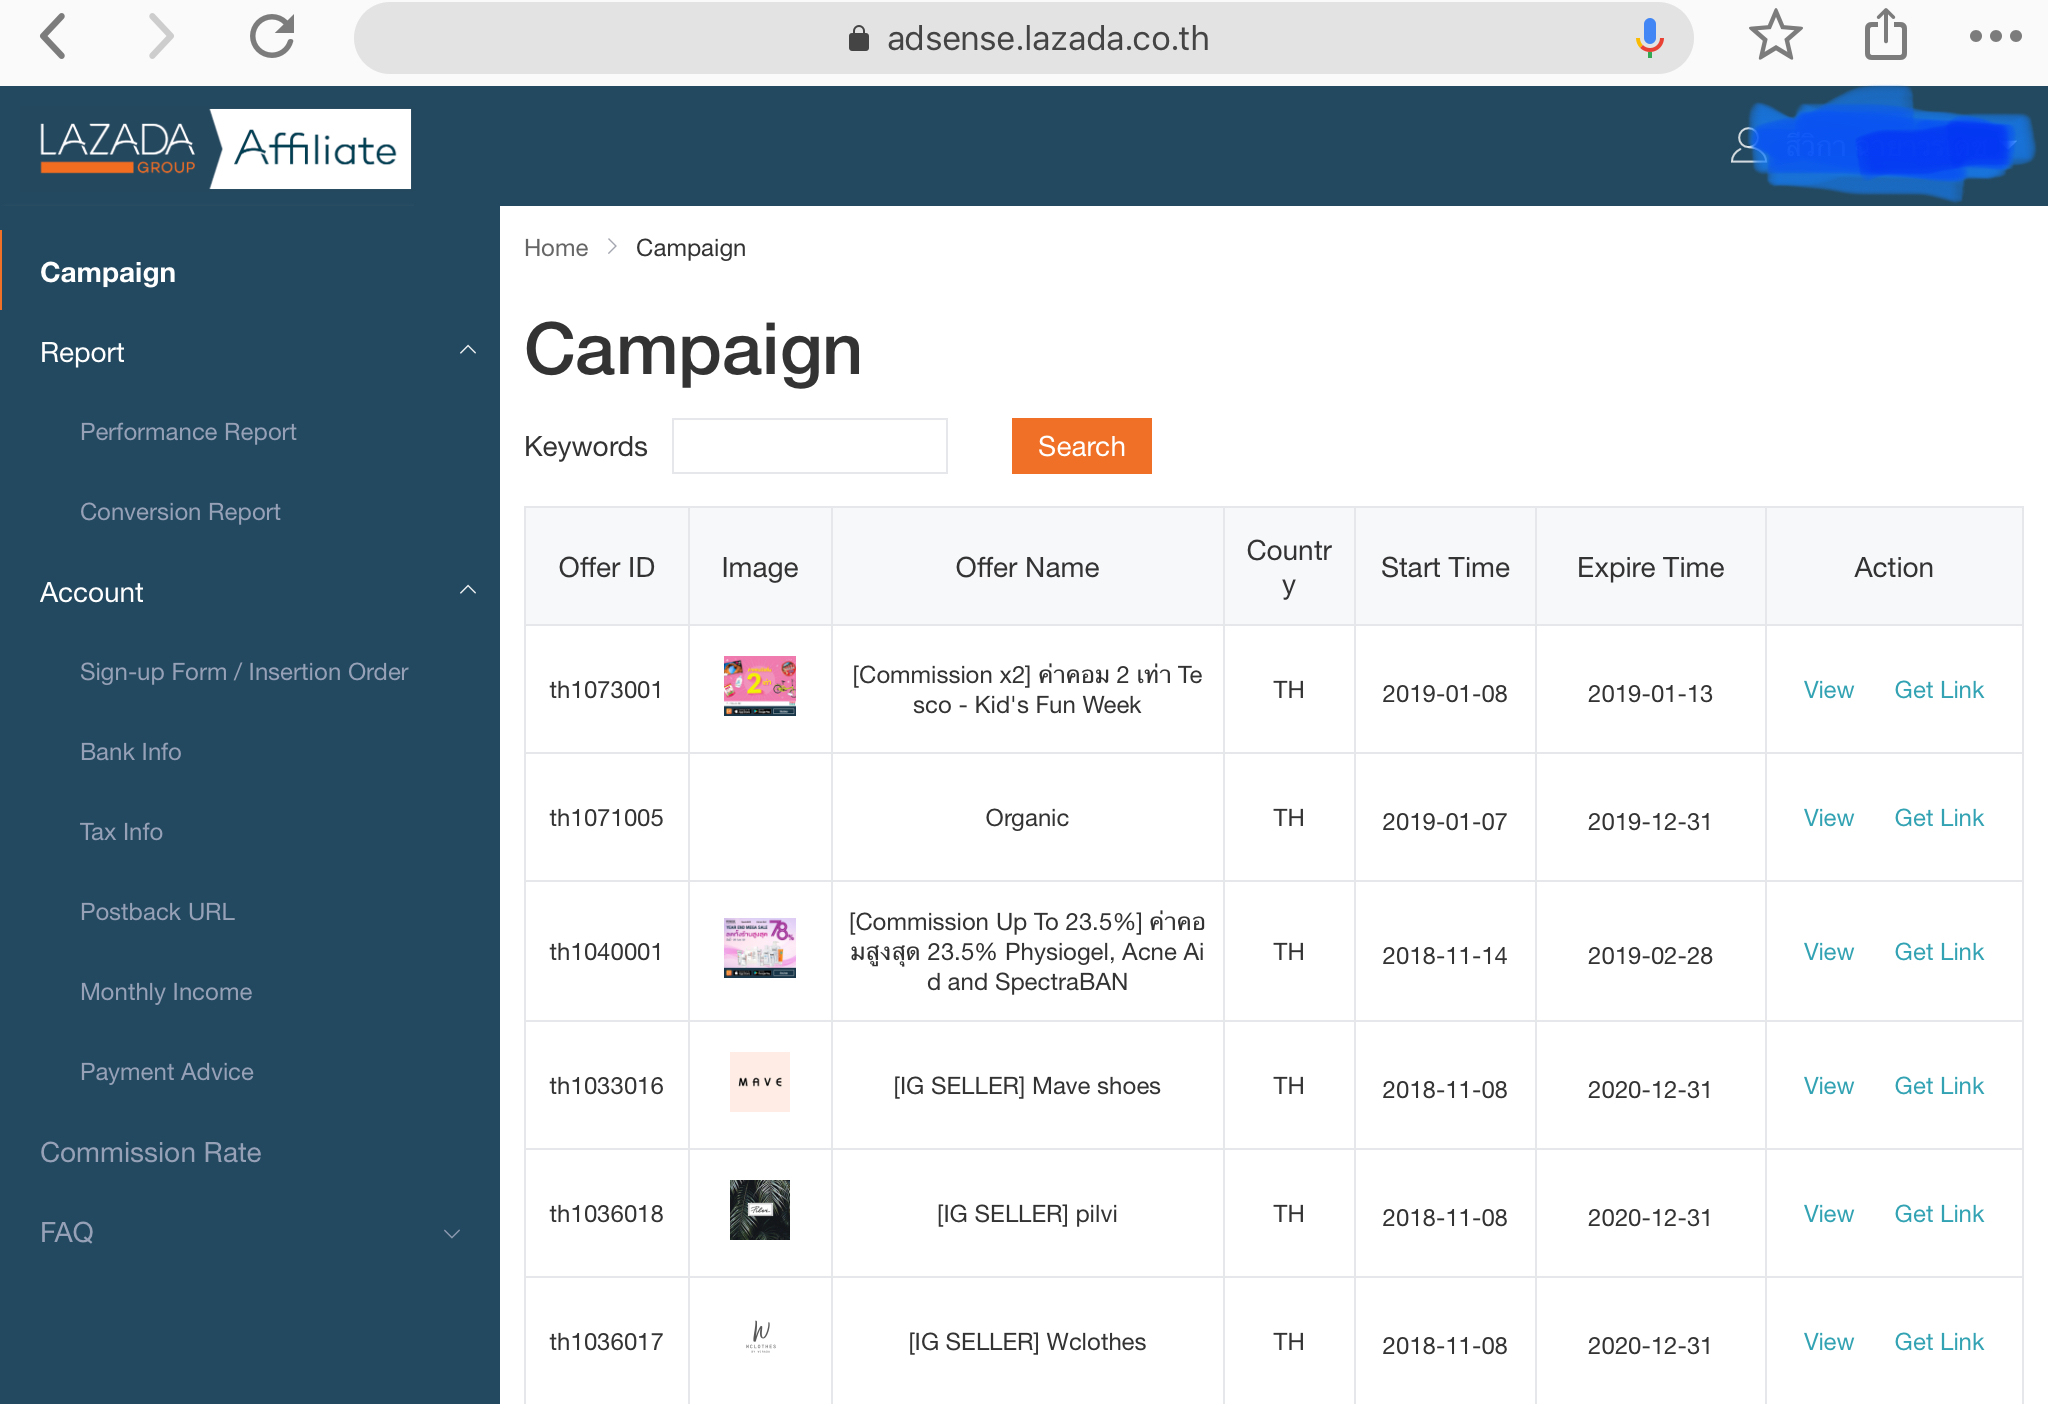Tap the browser forward arrow
The height and width of the screenshot is (1404, 2048).
coord(160,38)
